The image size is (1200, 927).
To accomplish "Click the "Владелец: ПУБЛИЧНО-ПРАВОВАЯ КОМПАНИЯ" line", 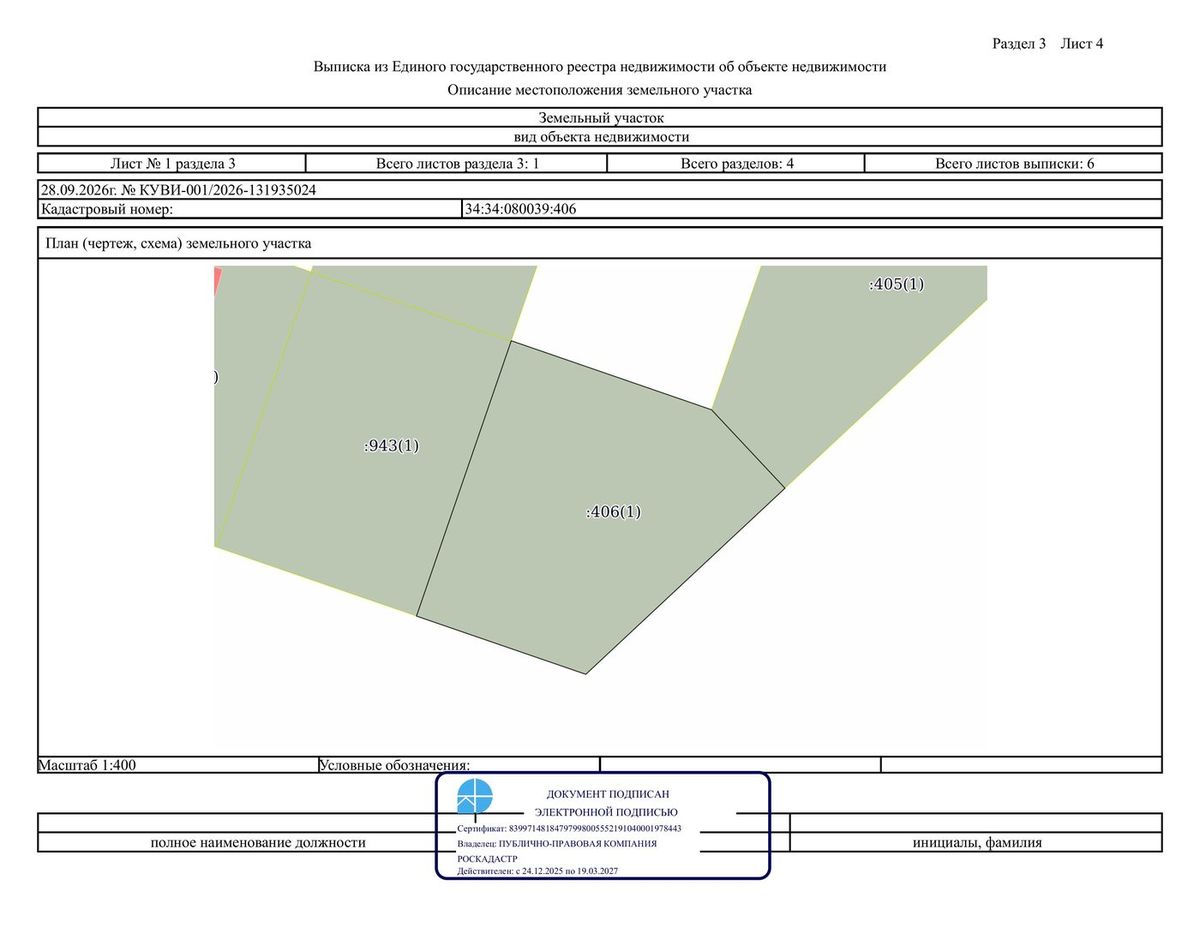I will (557, 843).
